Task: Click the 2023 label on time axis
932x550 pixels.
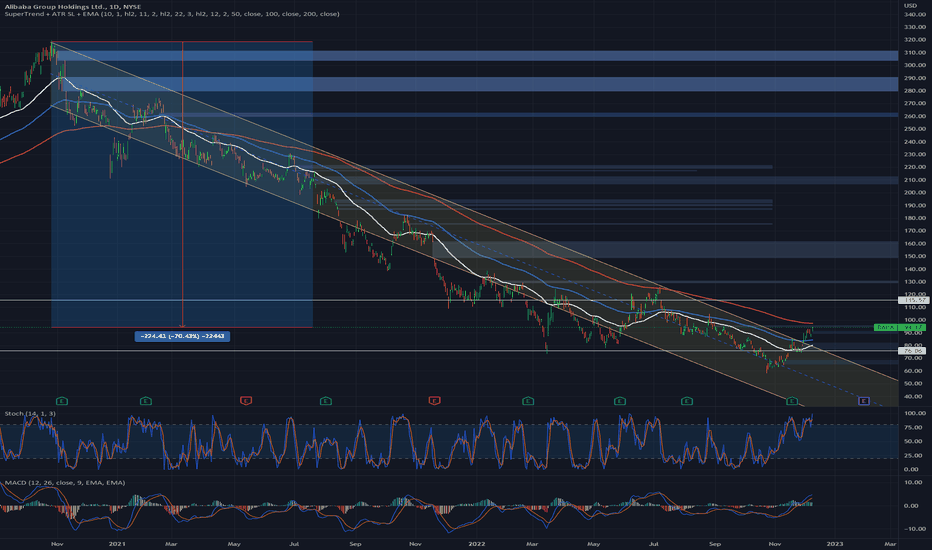Action: pyautogui.click(x=835, y=543)
